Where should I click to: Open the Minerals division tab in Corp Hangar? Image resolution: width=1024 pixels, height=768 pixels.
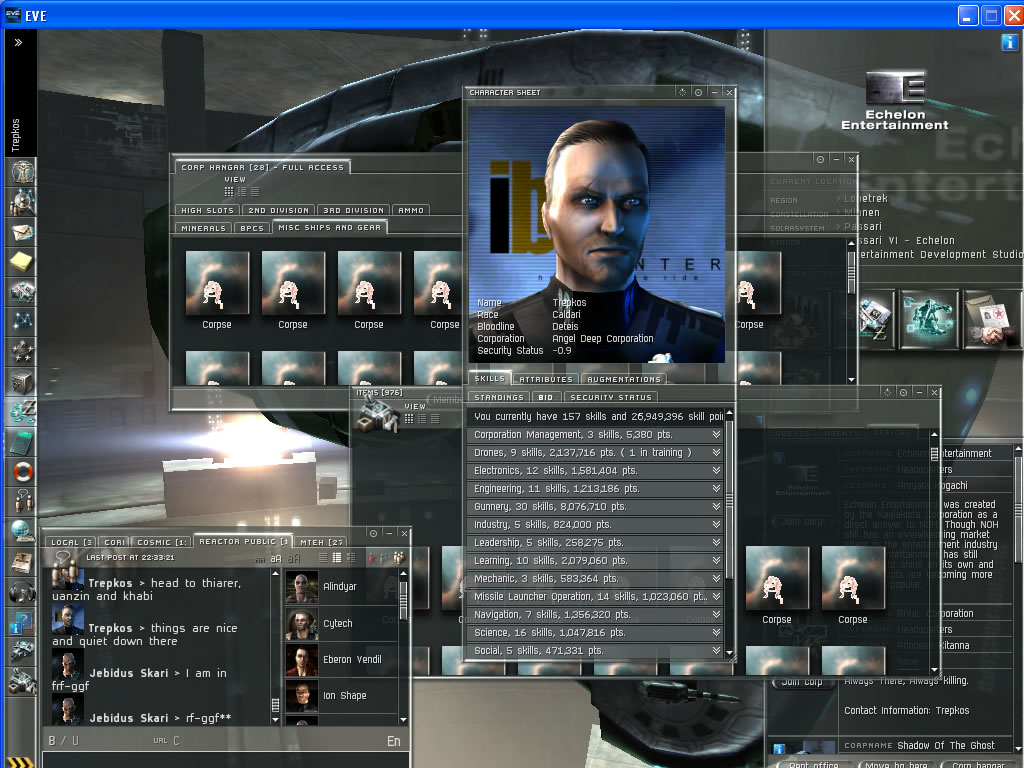203,228
